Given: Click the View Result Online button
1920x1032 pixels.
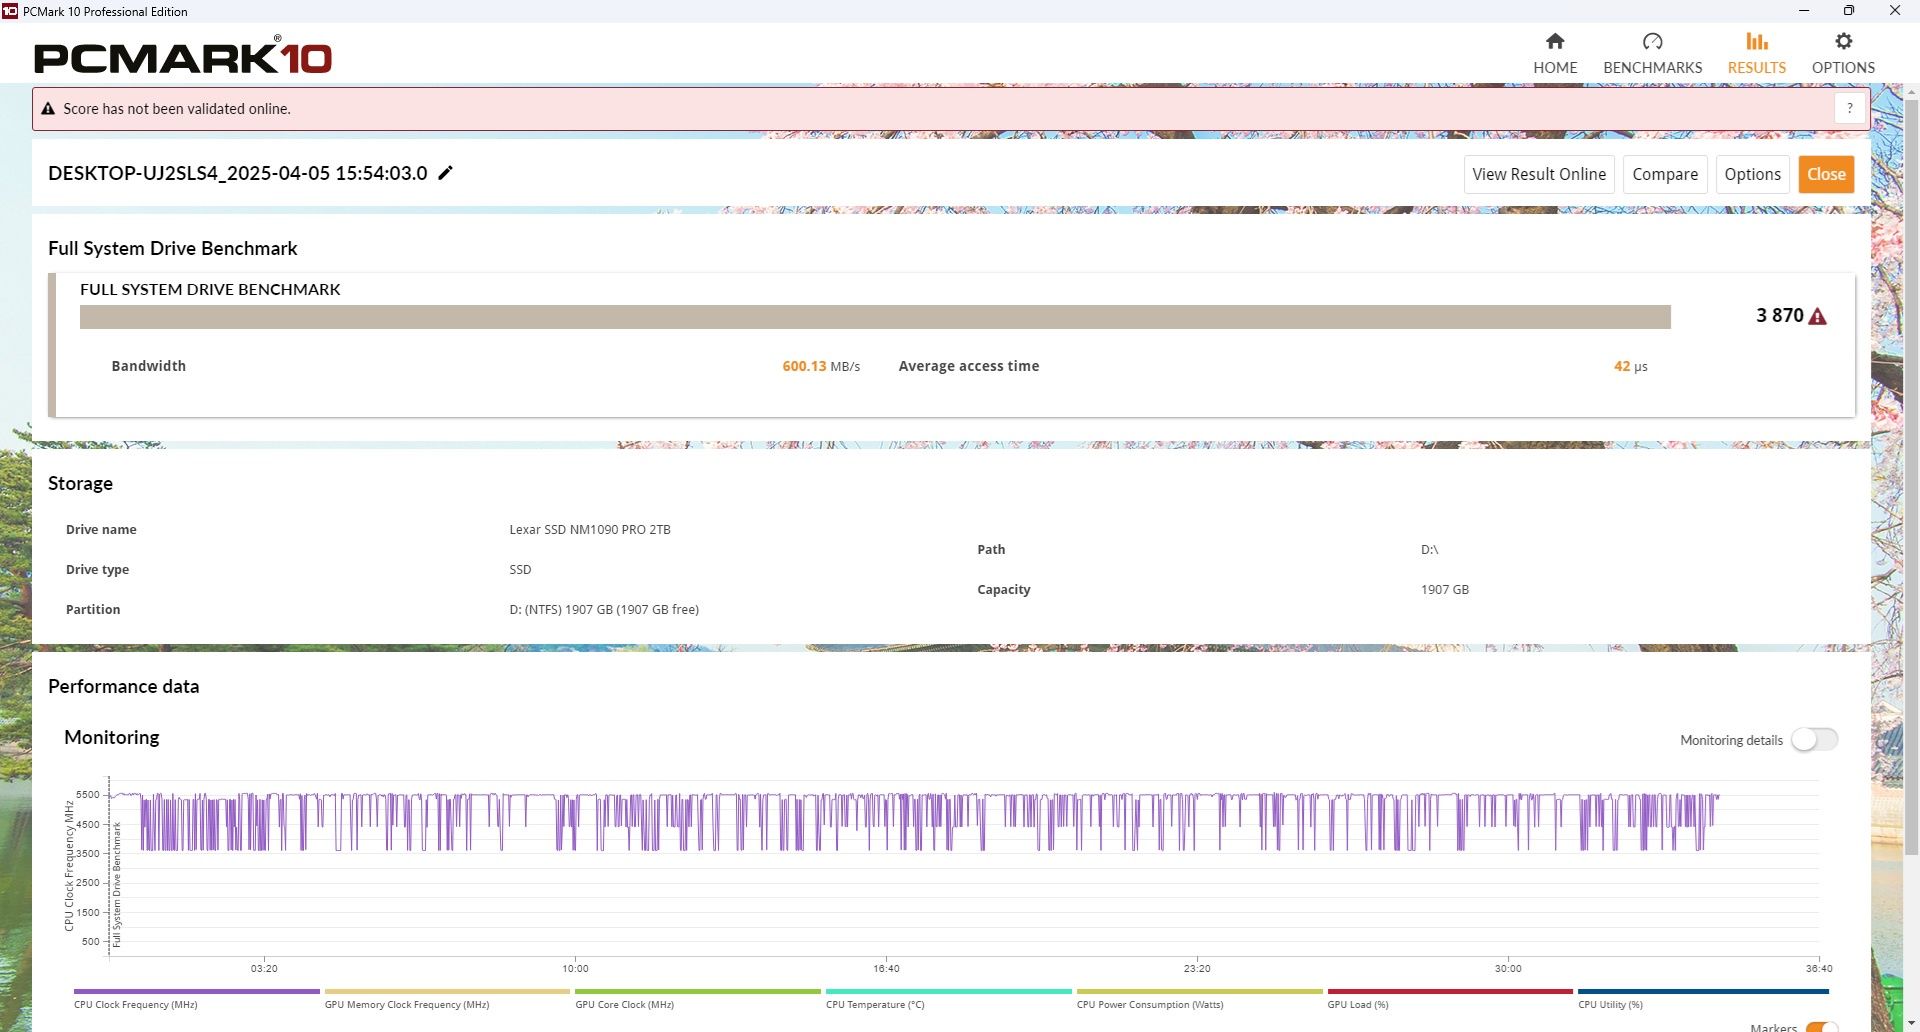Looking at the screenshot, I should point(1539,174).
